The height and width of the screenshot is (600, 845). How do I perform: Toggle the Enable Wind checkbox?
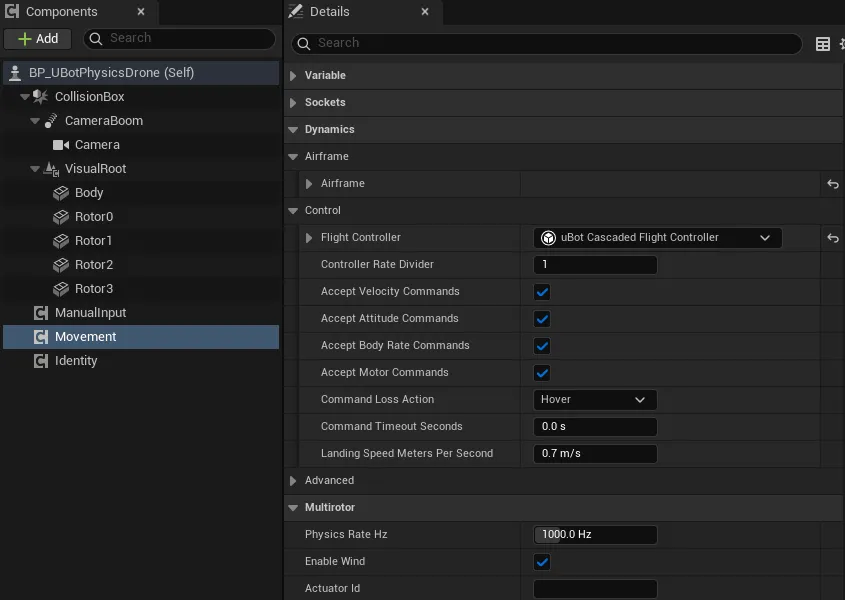click(x=542, y=562)
